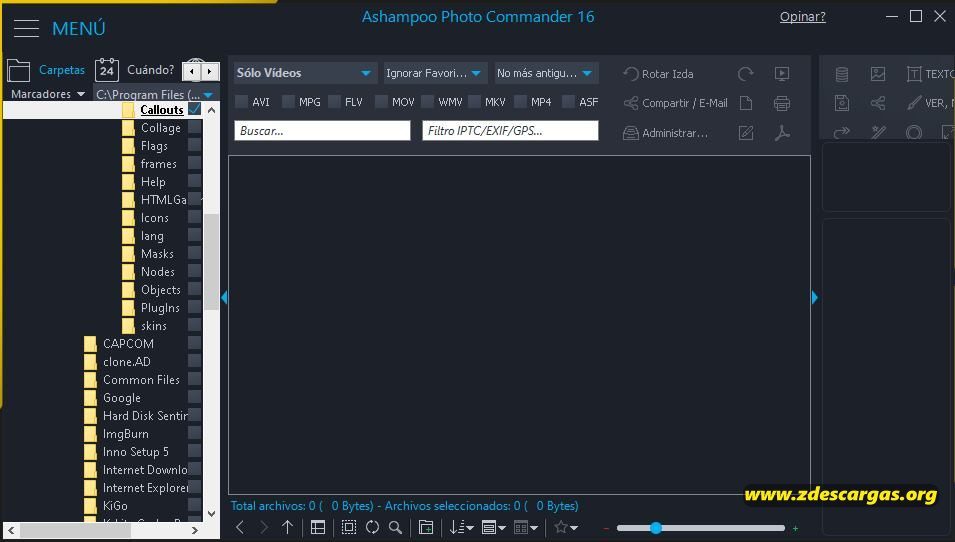Click Compartir / E-Mail button
The image size is (955, 542).
coord(675,103)
